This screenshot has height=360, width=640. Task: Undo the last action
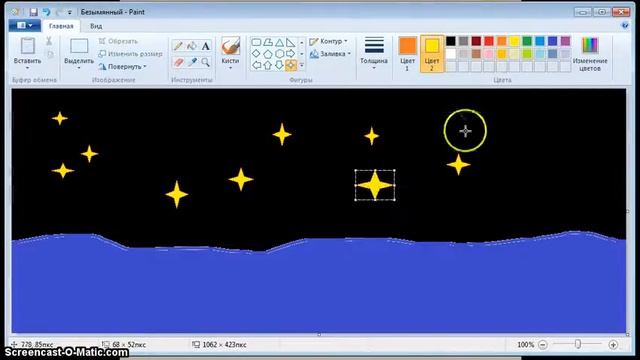[x=46, y=12]
